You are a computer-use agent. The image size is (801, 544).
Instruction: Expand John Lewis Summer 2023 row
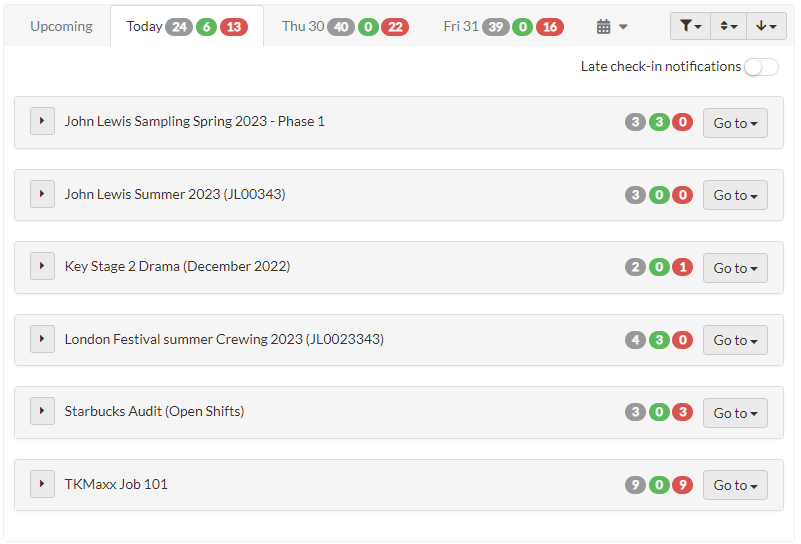tap(42, 194)
